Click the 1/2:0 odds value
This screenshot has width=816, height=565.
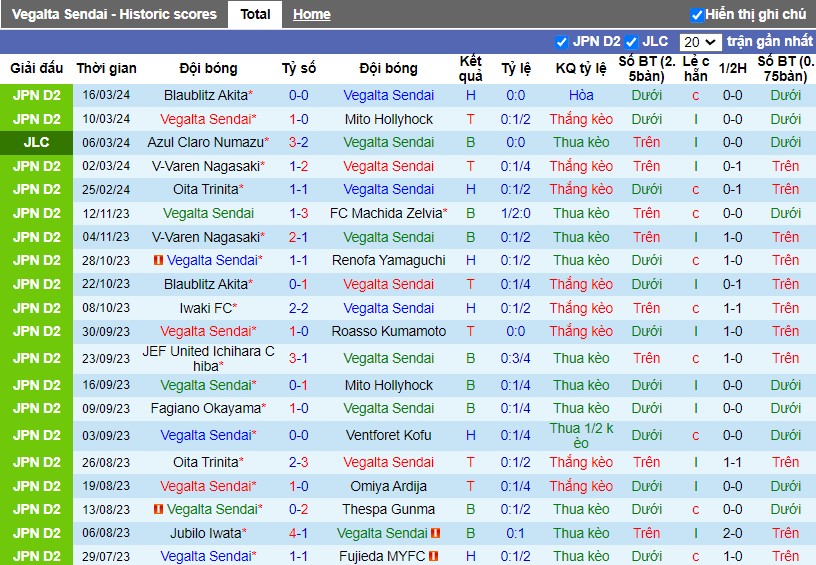515,213
